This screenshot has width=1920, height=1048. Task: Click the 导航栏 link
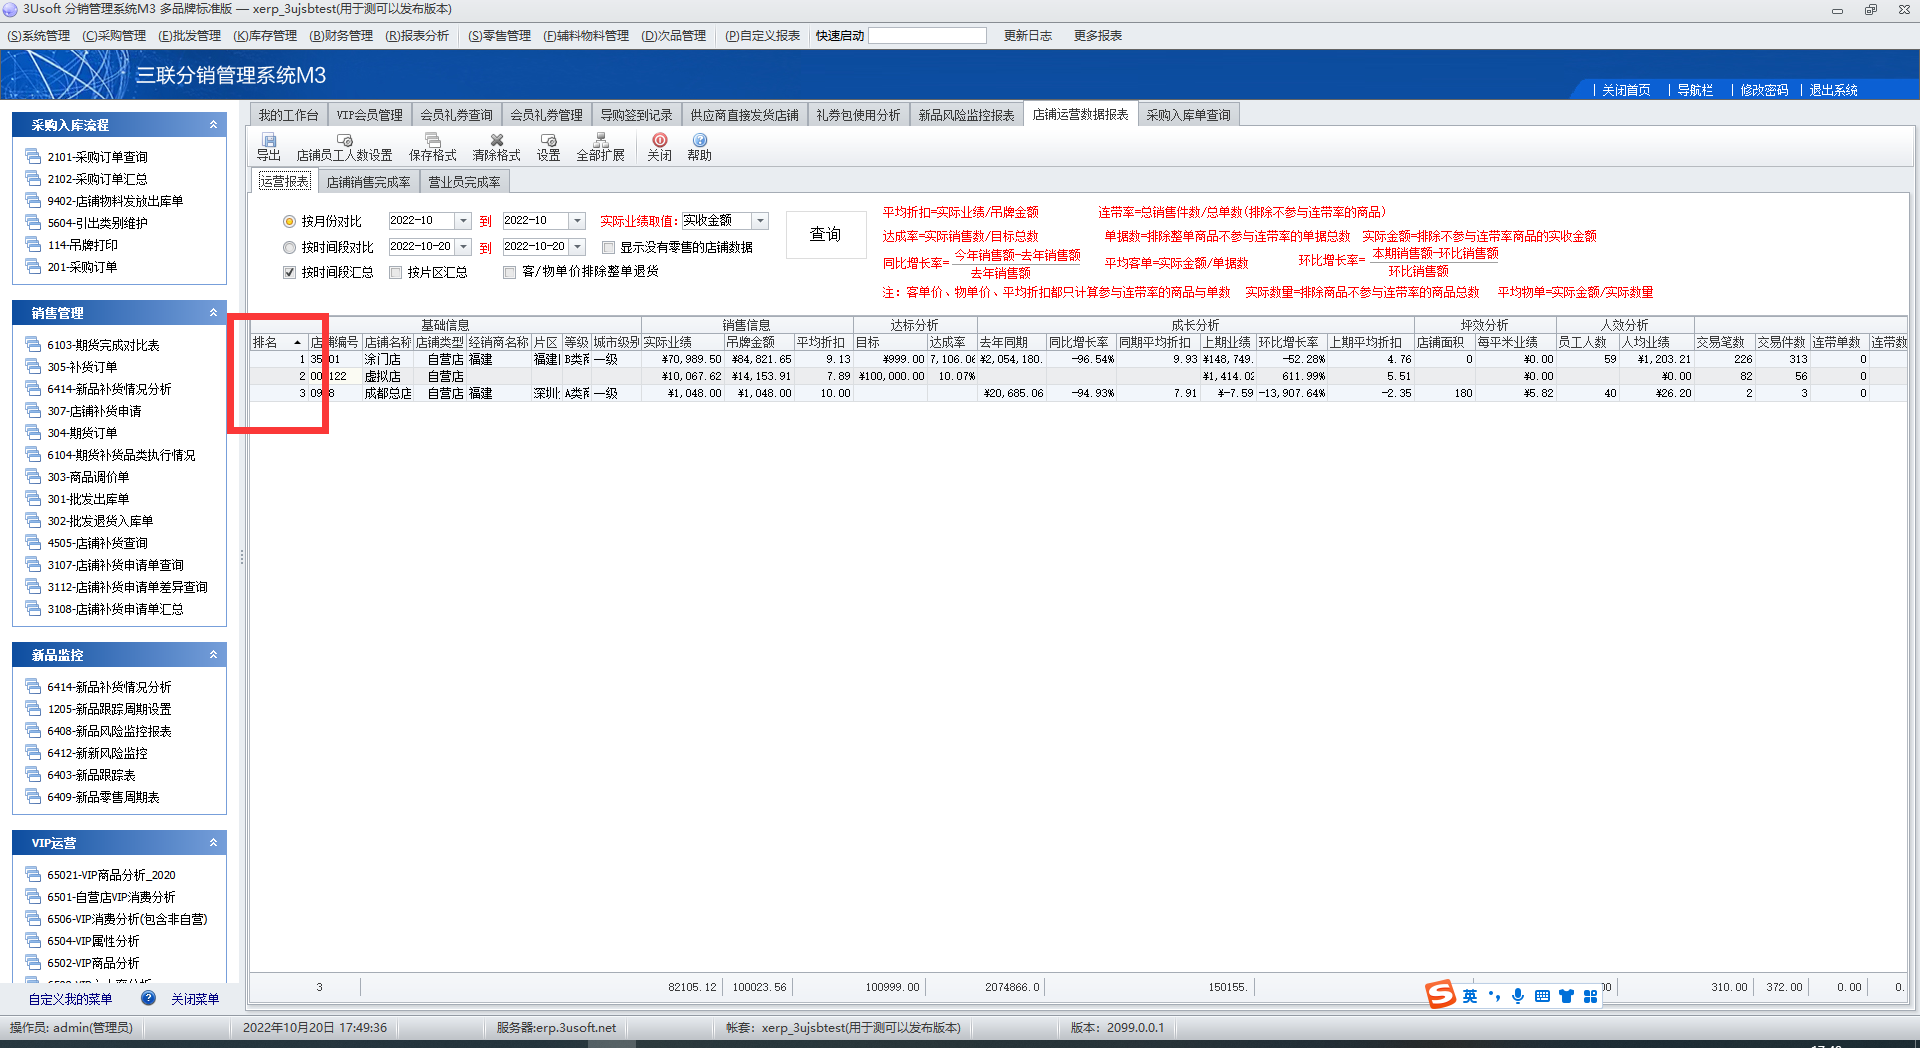[1695, 90]
